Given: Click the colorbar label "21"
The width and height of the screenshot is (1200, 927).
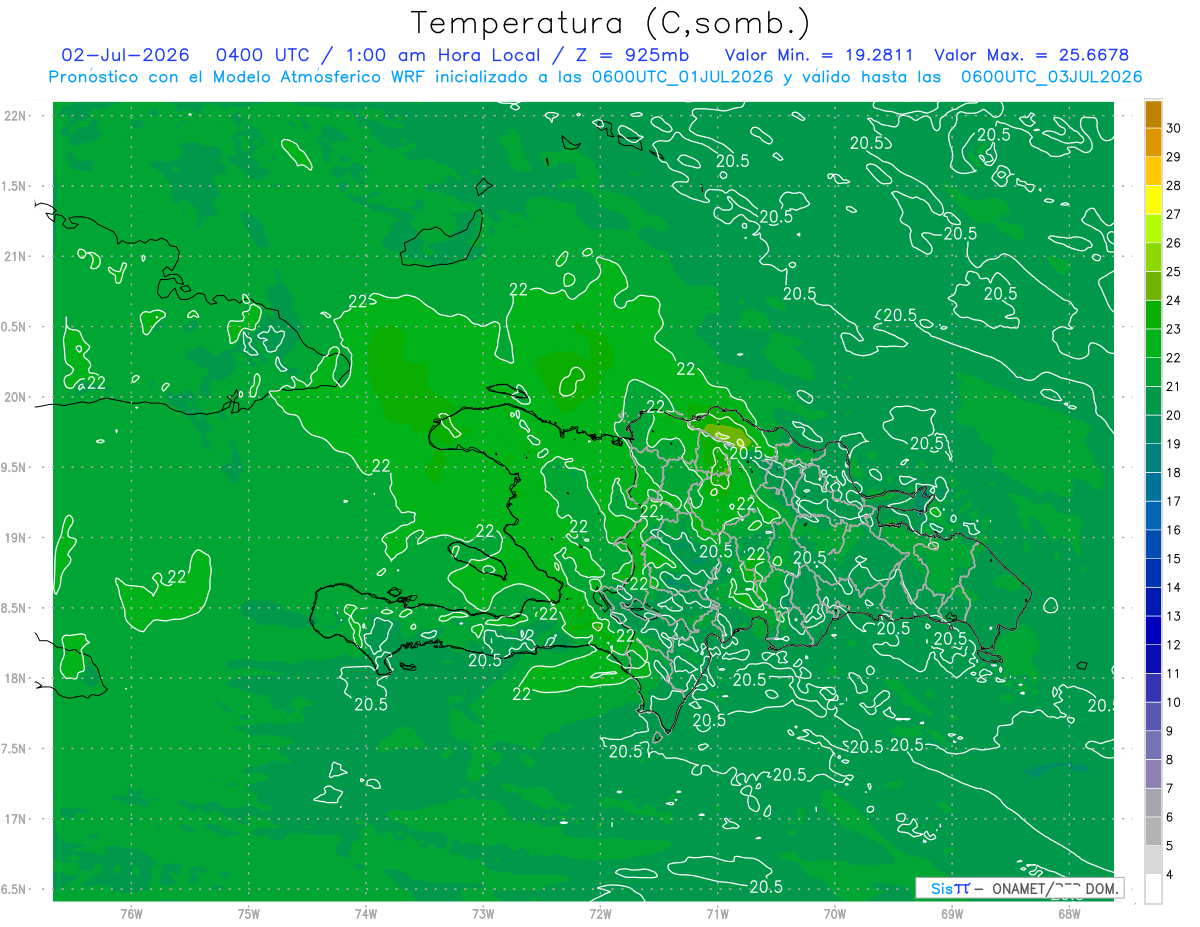Looking at the screenshot, I should (x=1174, y=386).
